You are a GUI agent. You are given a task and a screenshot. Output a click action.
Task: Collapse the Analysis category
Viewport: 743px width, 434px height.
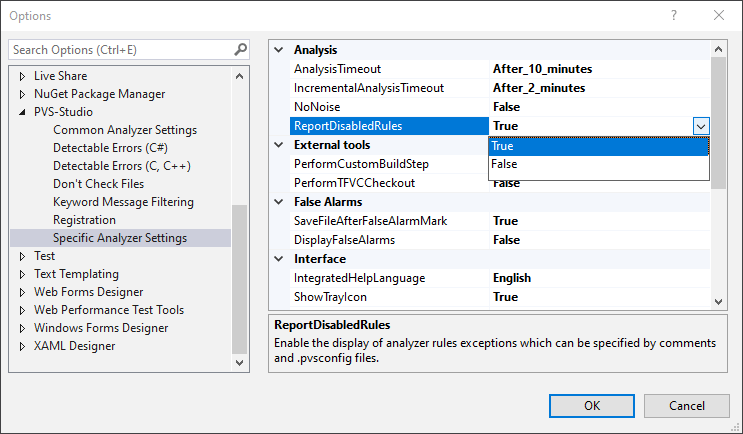pos(279,50)
